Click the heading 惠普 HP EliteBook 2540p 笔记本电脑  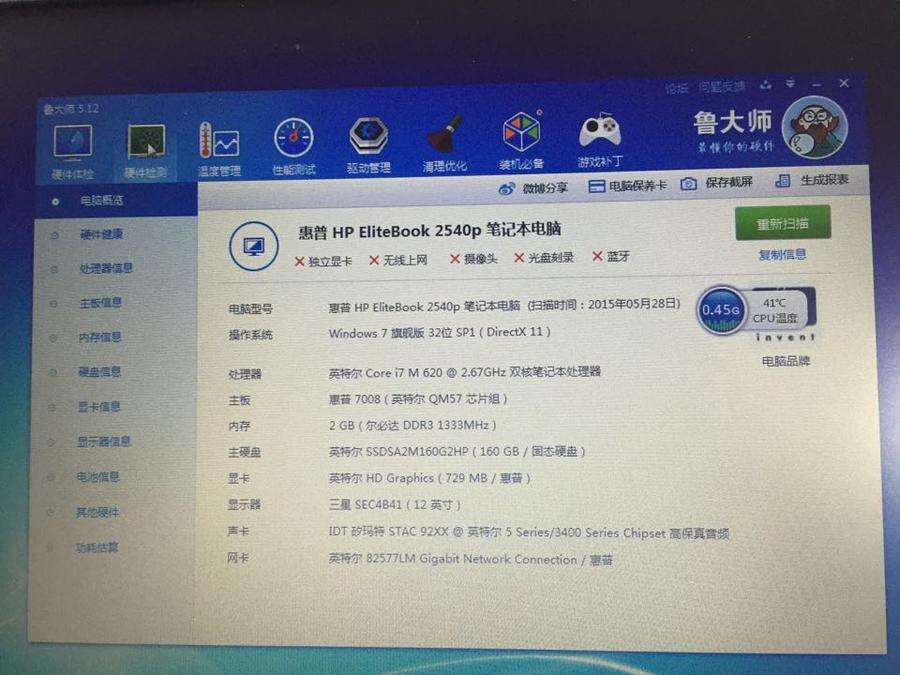[430, 231]
